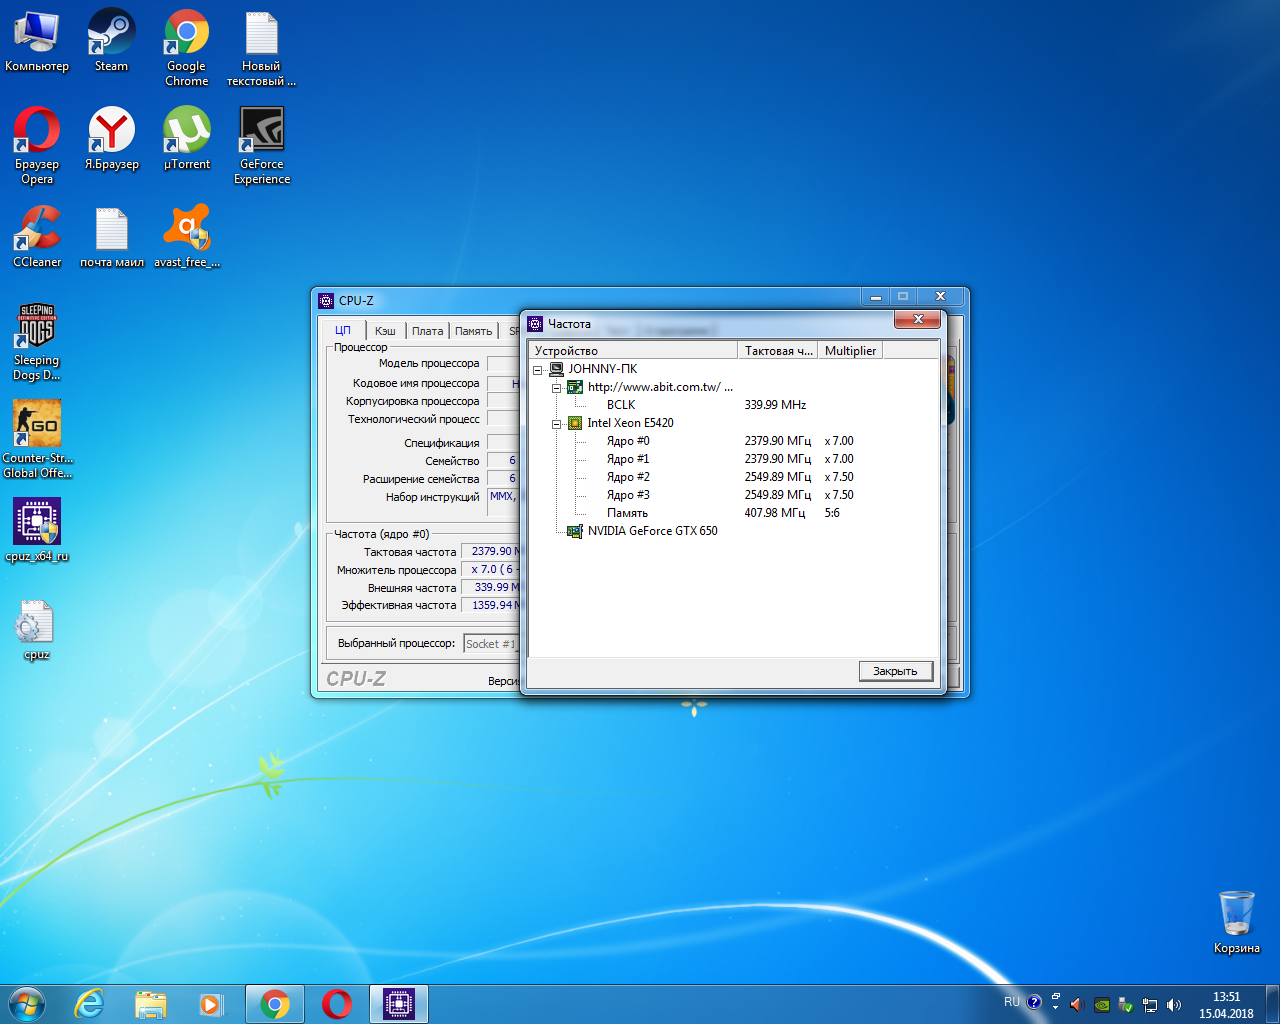Image resolution: width=1280 pixels, height=1024 pixels.
Task: Select the CCleaner desktop shortcut
Action: pos(37,237)
